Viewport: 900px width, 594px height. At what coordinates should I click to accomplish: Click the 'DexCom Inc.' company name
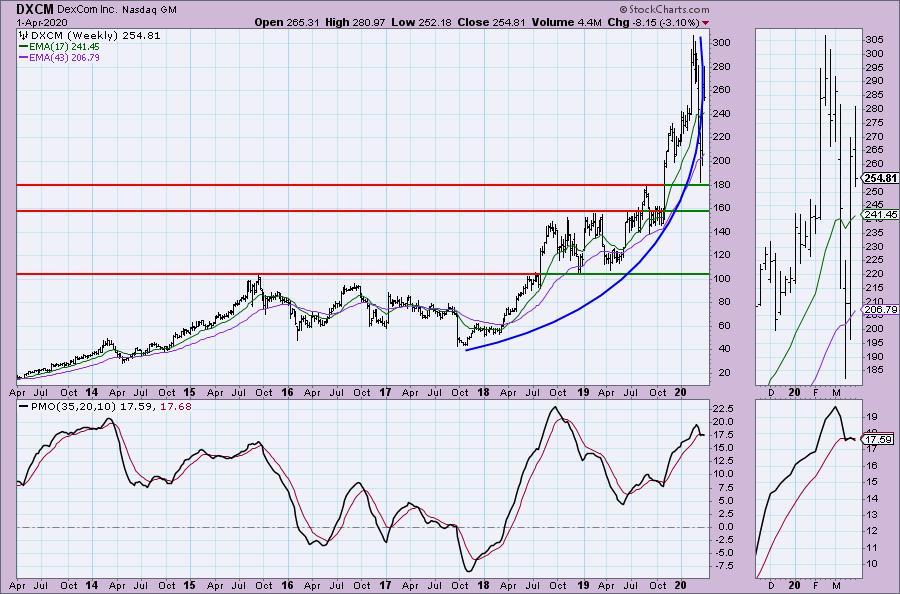coord(86,10)
